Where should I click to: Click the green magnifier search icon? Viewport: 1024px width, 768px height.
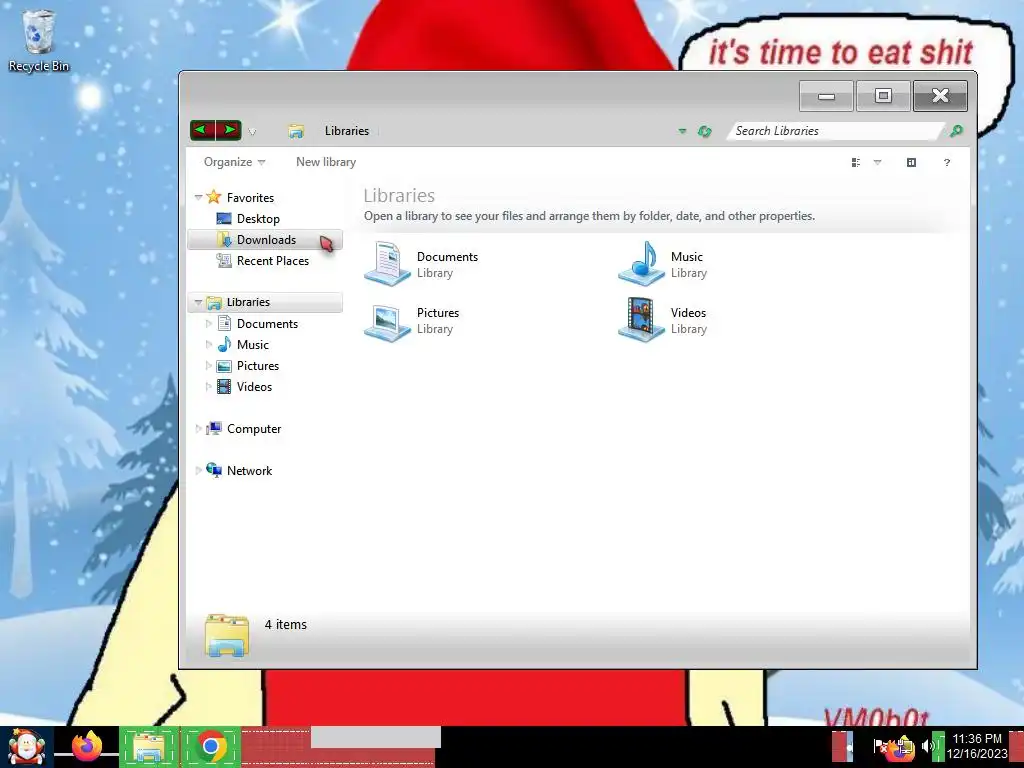956,131
